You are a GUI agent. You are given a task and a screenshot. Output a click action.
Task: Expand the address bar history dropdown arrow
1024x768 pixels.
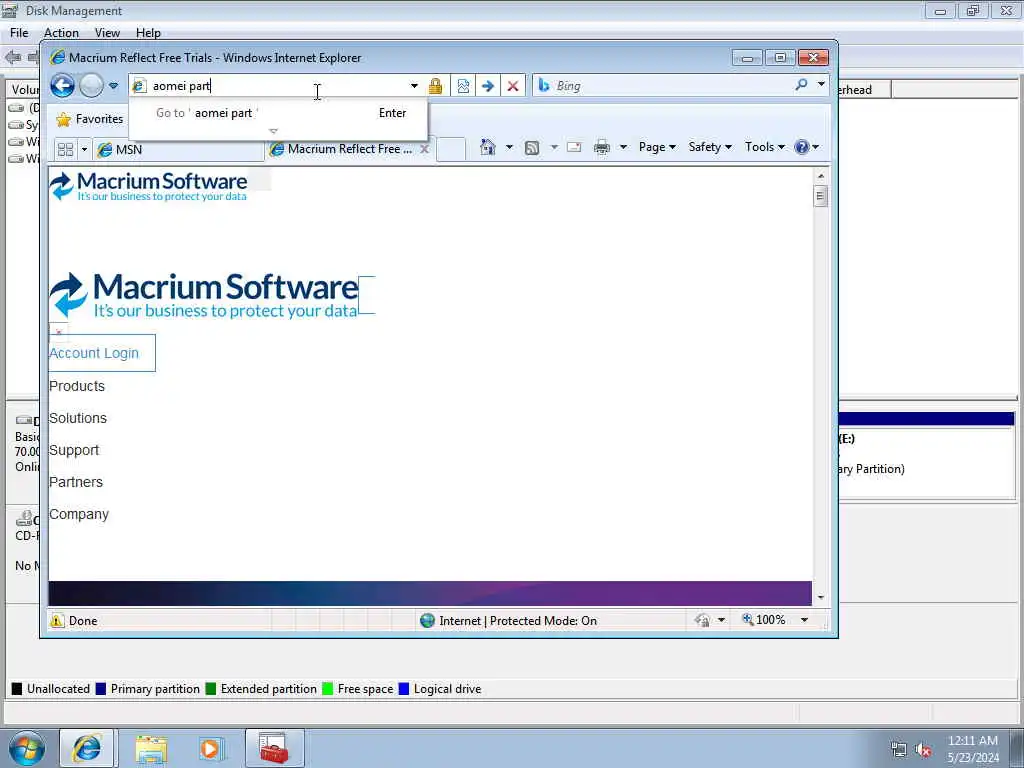pos(414,86)
